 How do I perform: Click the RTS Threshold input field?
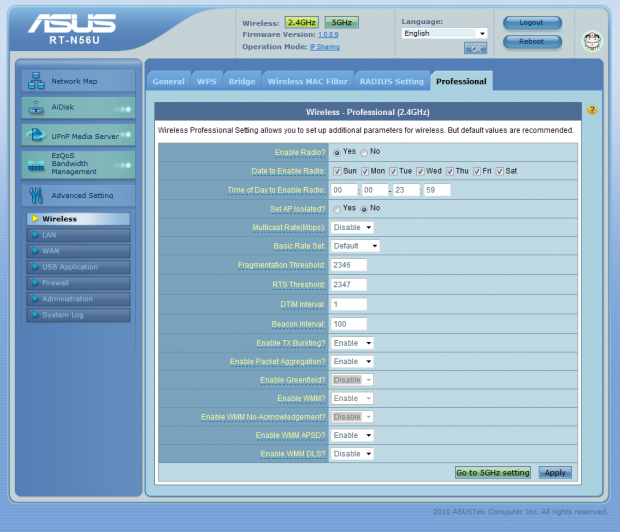[x=349, y=285]
